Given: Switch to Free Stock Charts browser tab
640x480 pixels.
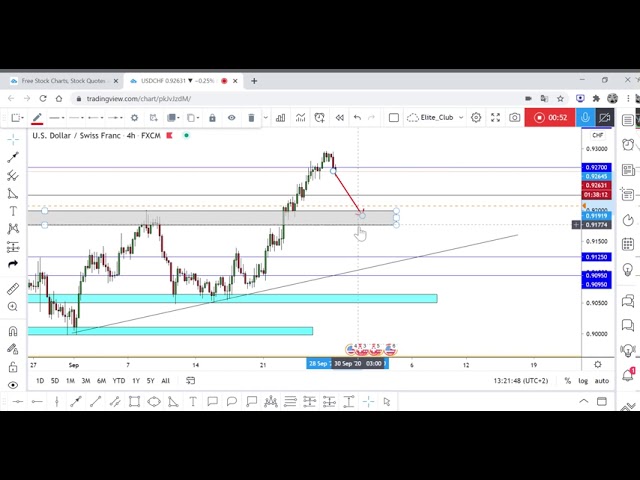Looking at the screenshot, I should coord(62,81).
